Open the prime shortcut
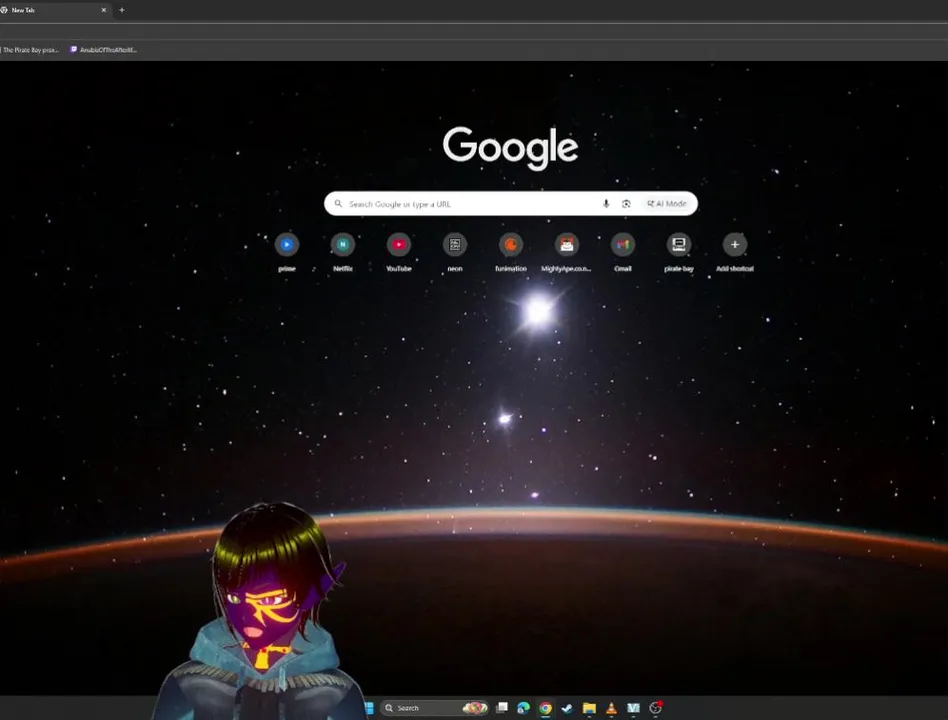 (x=287, y=245)
